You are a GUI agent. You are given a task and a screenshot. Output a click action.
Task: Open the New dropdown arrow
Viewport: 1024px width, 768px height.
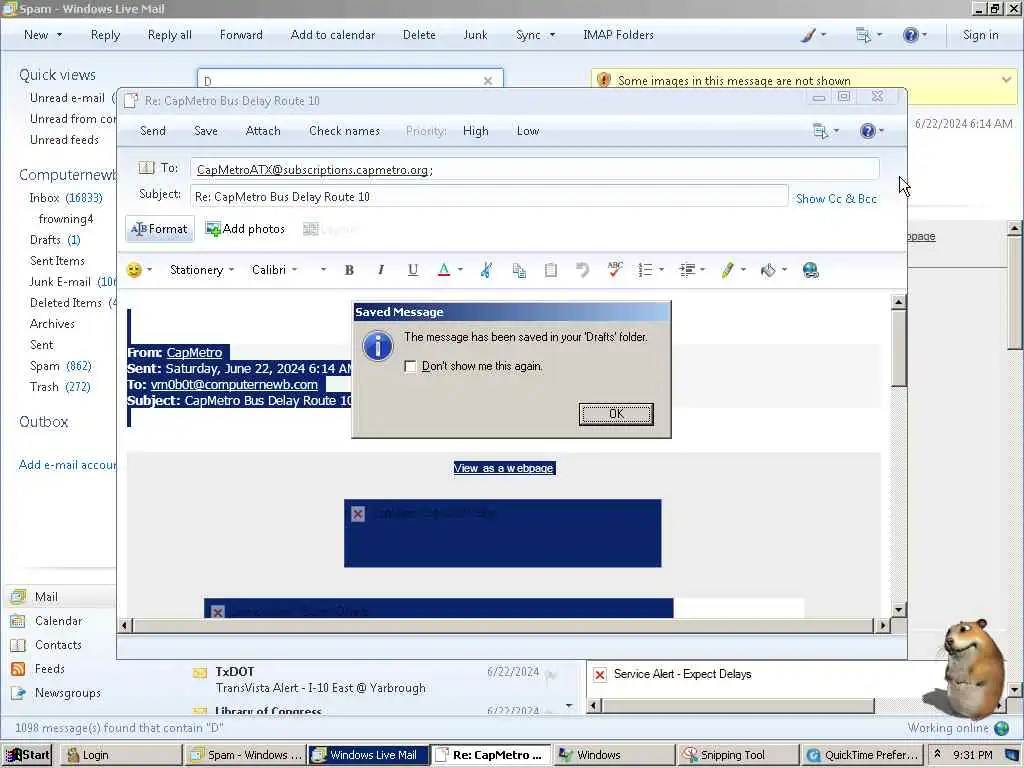tap(59, 35)
